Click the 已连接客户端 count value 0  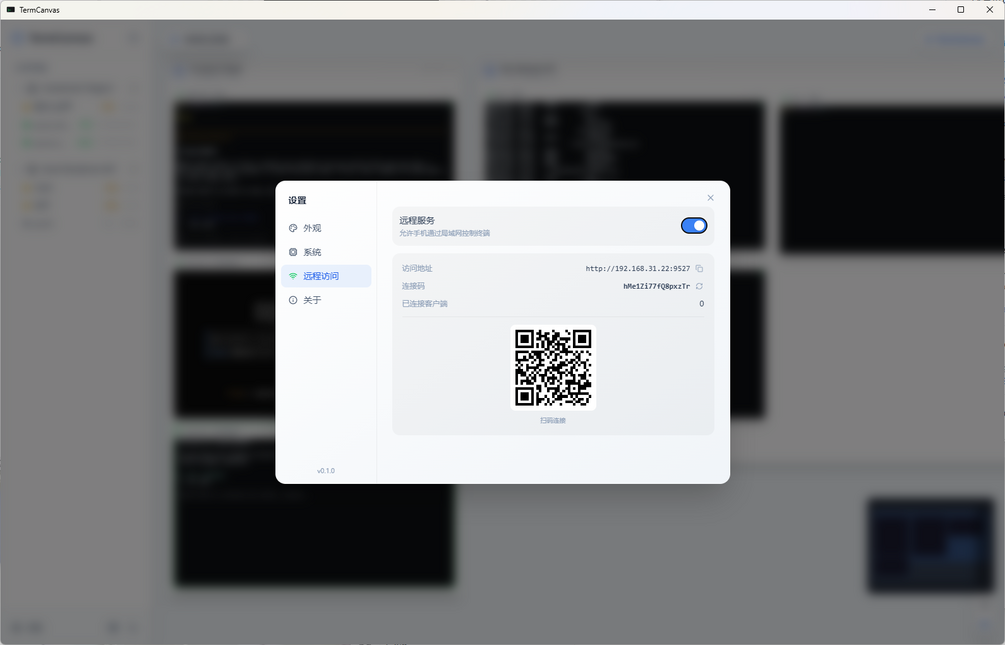click(x=701, y=304)
